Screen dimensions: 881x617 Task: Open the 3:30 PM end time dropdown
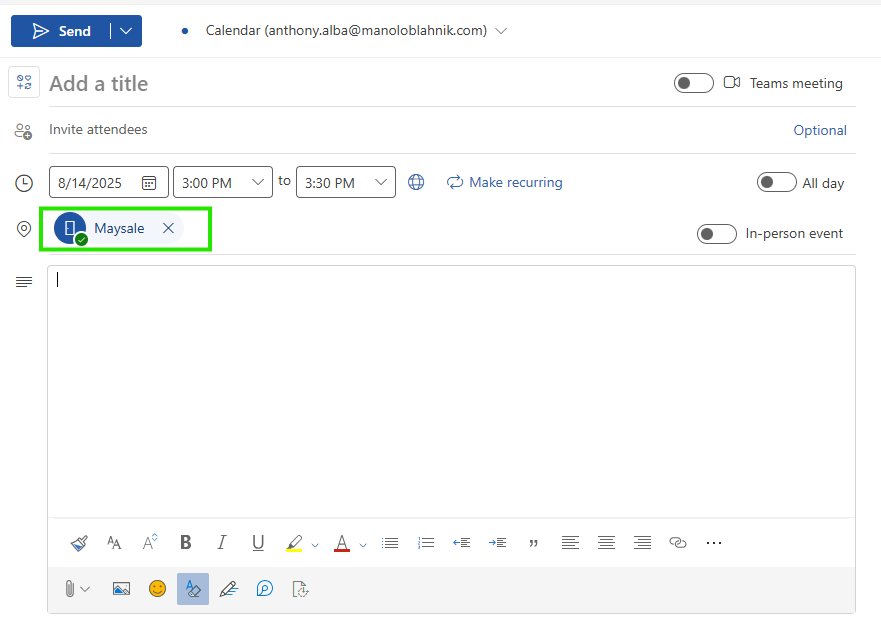(x=346, y=183)
